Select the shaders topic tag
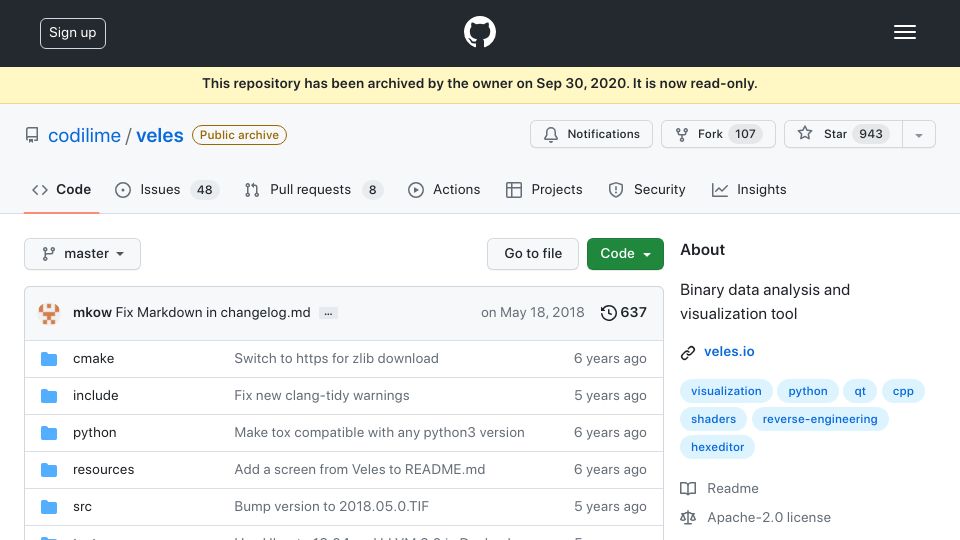The height and width of the screenshot is (540, 960). [x=713, y=419]
